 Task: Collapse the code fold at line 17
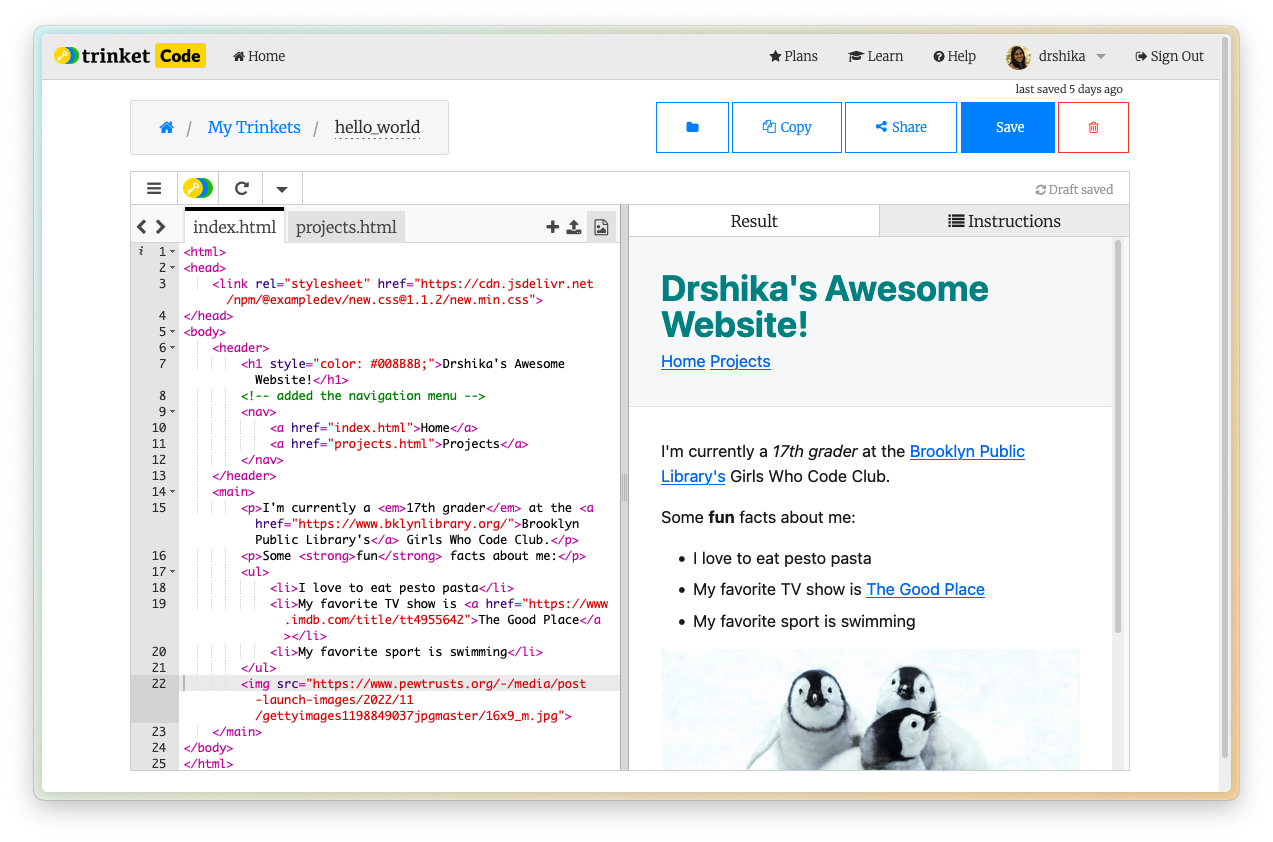pyautogui.click(x=172, y=572)
